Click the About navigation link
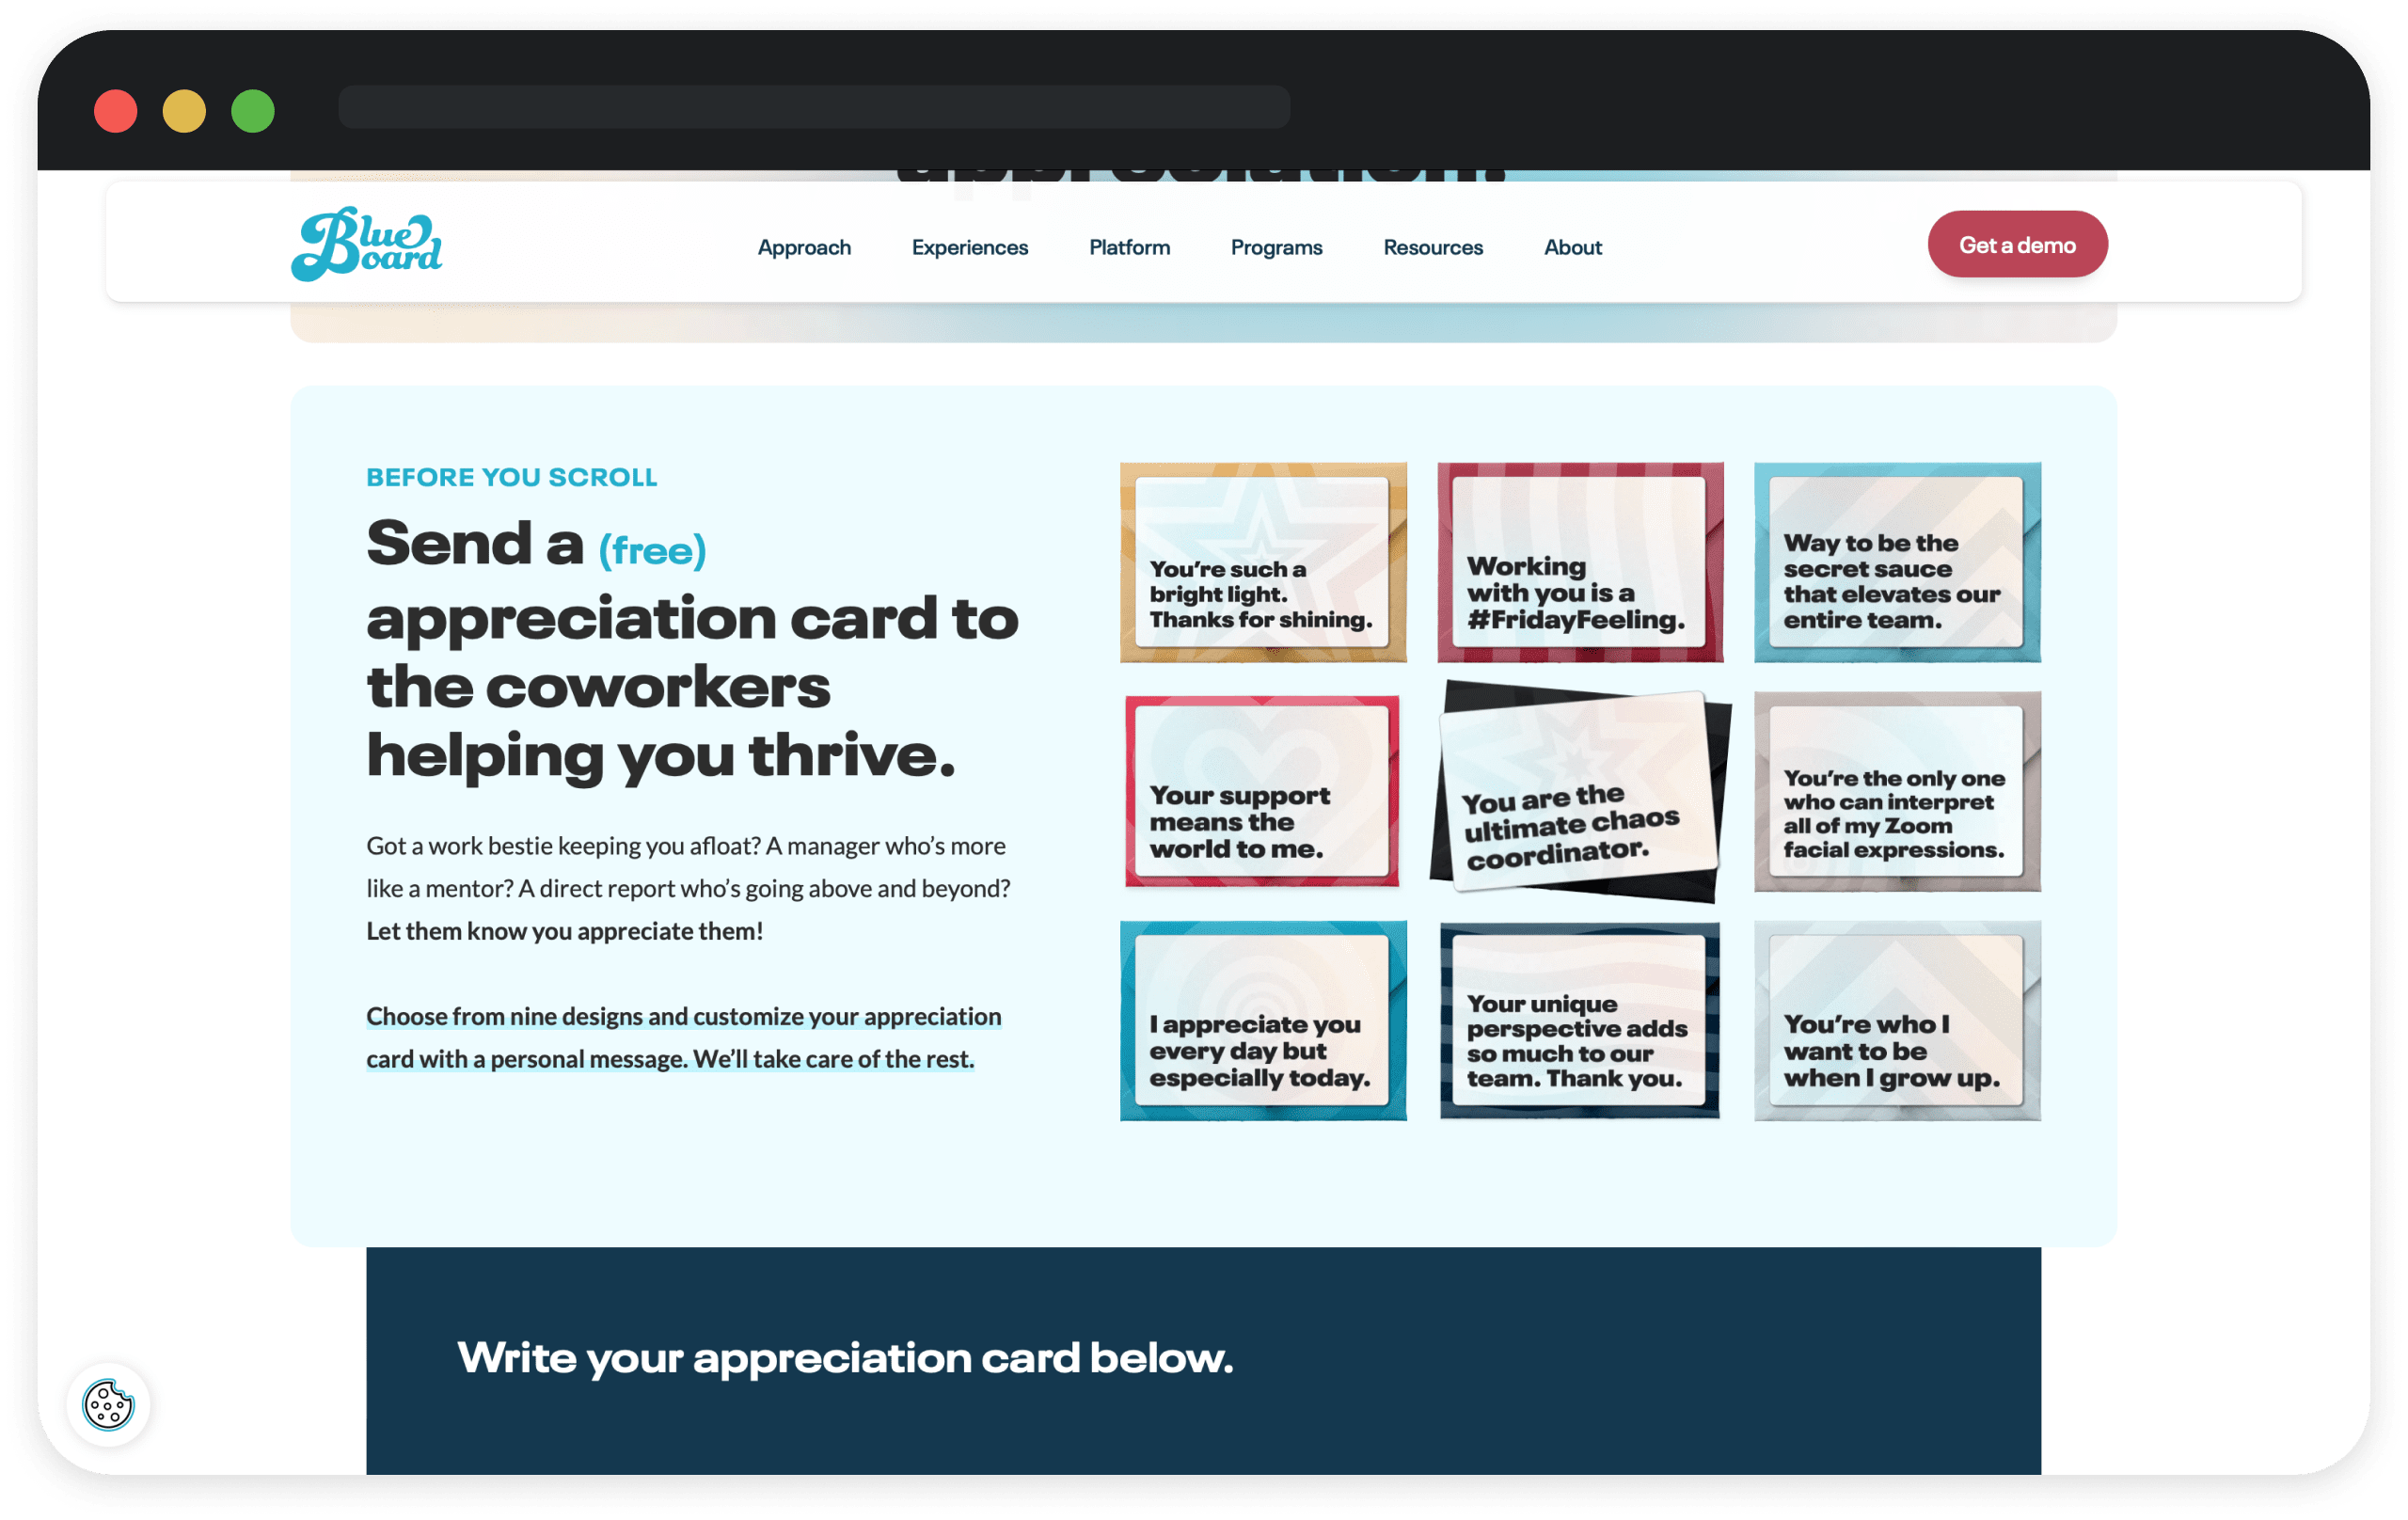Viewport: 2408px width, 1520px height. click(1573, 247)
